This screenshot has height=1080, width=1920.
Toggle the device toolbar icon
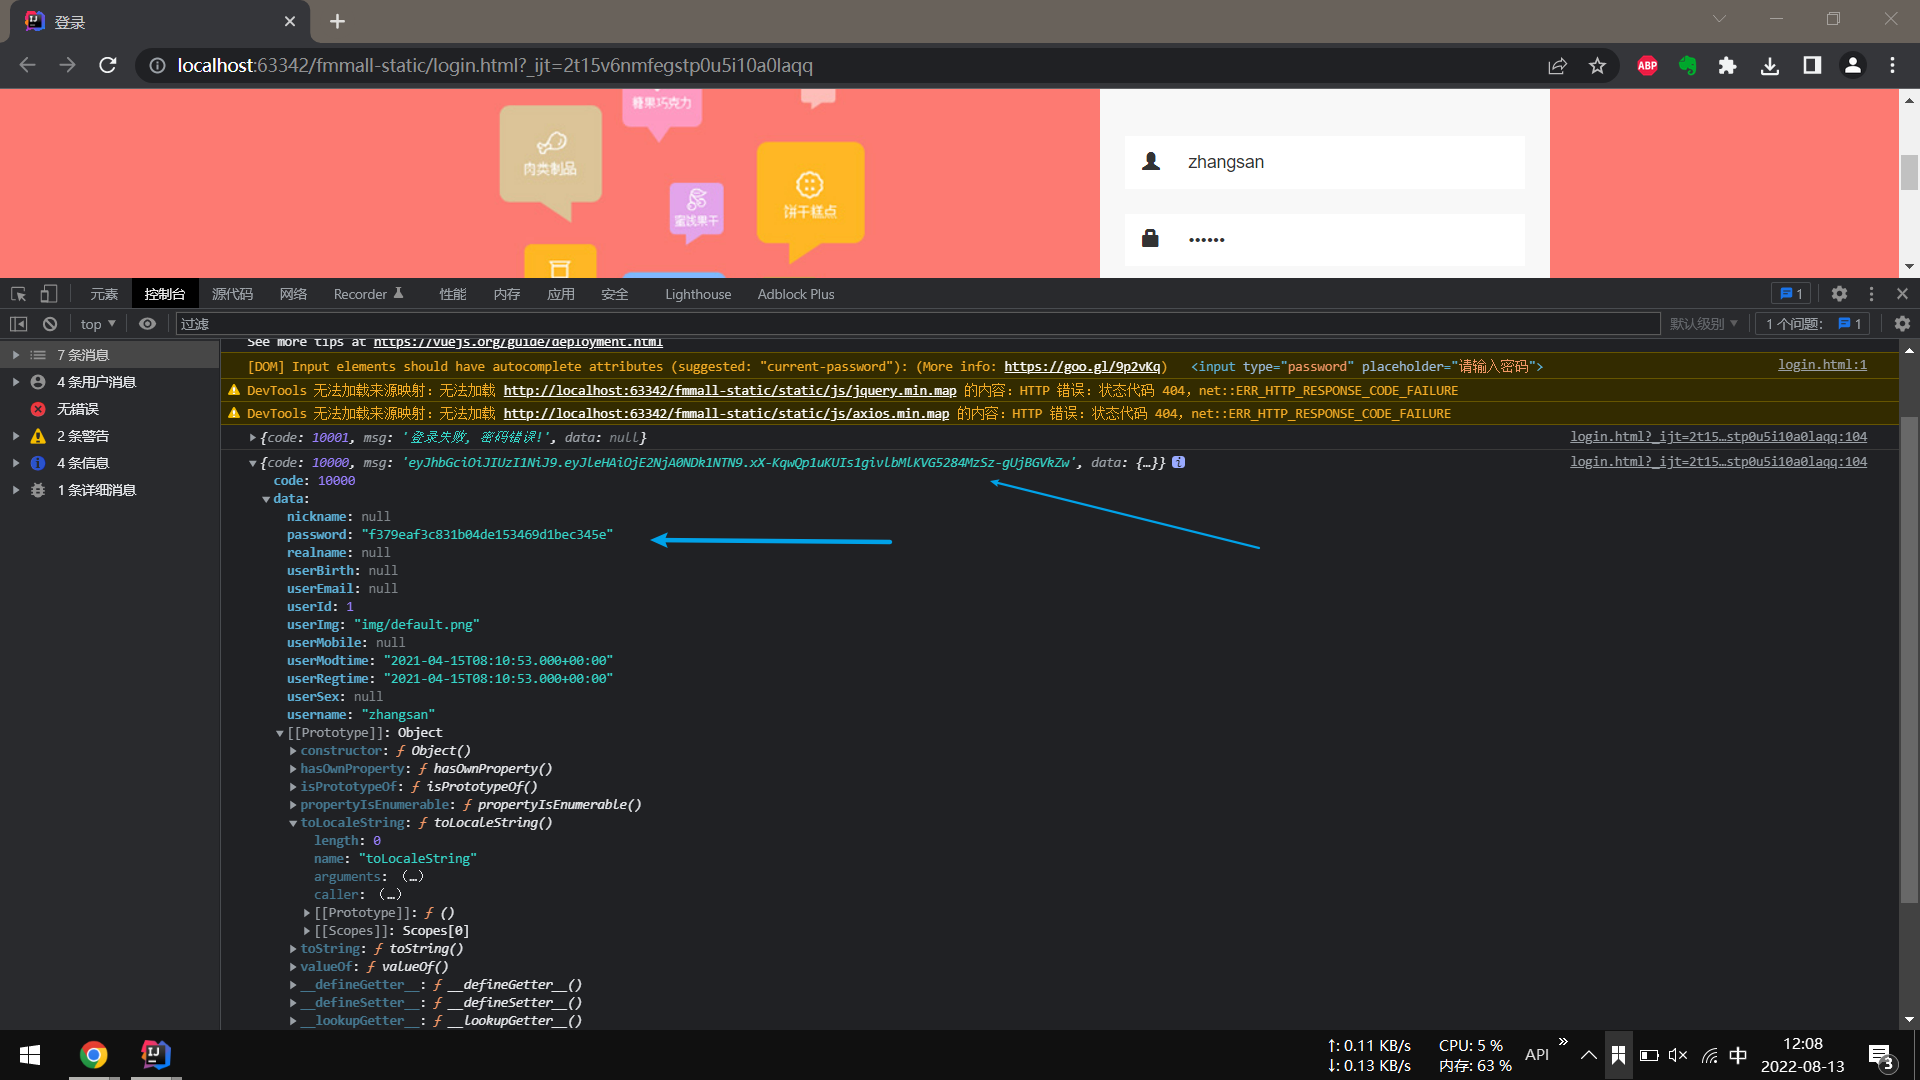[x=48, y=294]
